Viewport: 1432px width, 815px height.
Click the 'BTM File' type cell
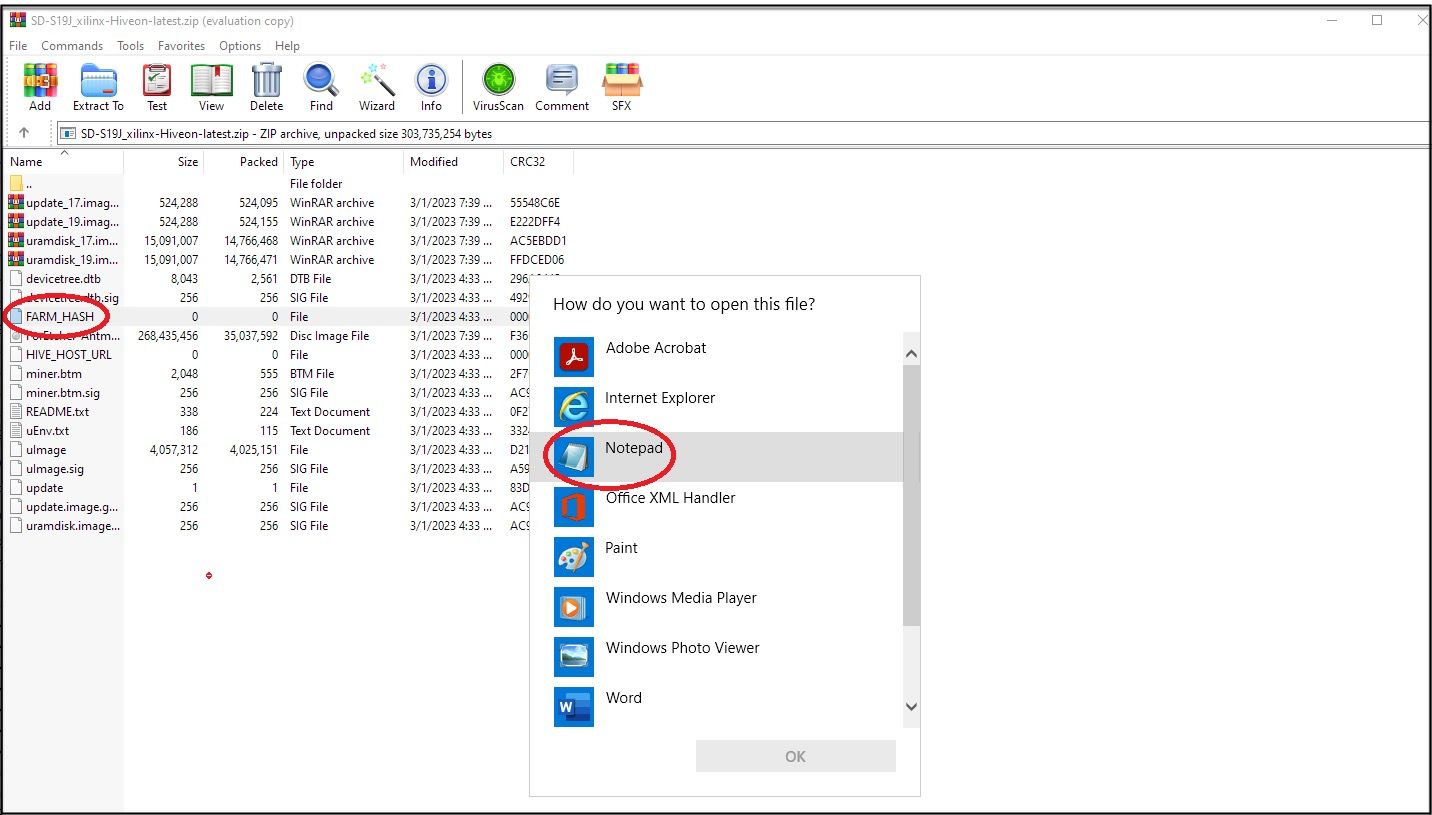(312, 373)
